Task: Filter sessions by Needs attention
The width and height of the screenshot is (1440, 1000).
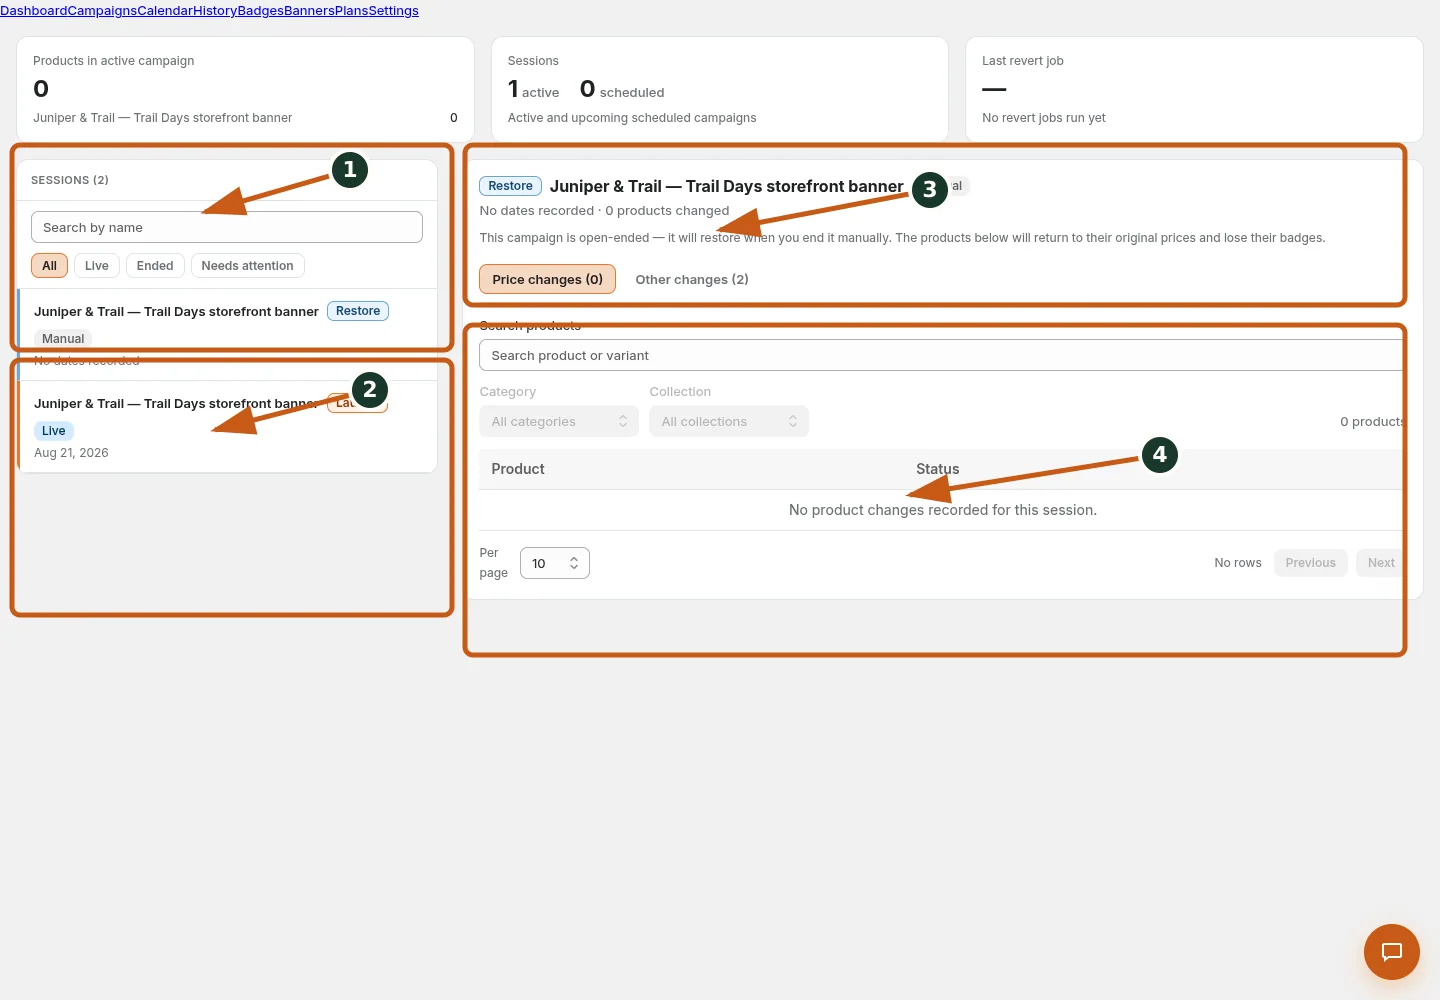Action: tap(247, 266)
